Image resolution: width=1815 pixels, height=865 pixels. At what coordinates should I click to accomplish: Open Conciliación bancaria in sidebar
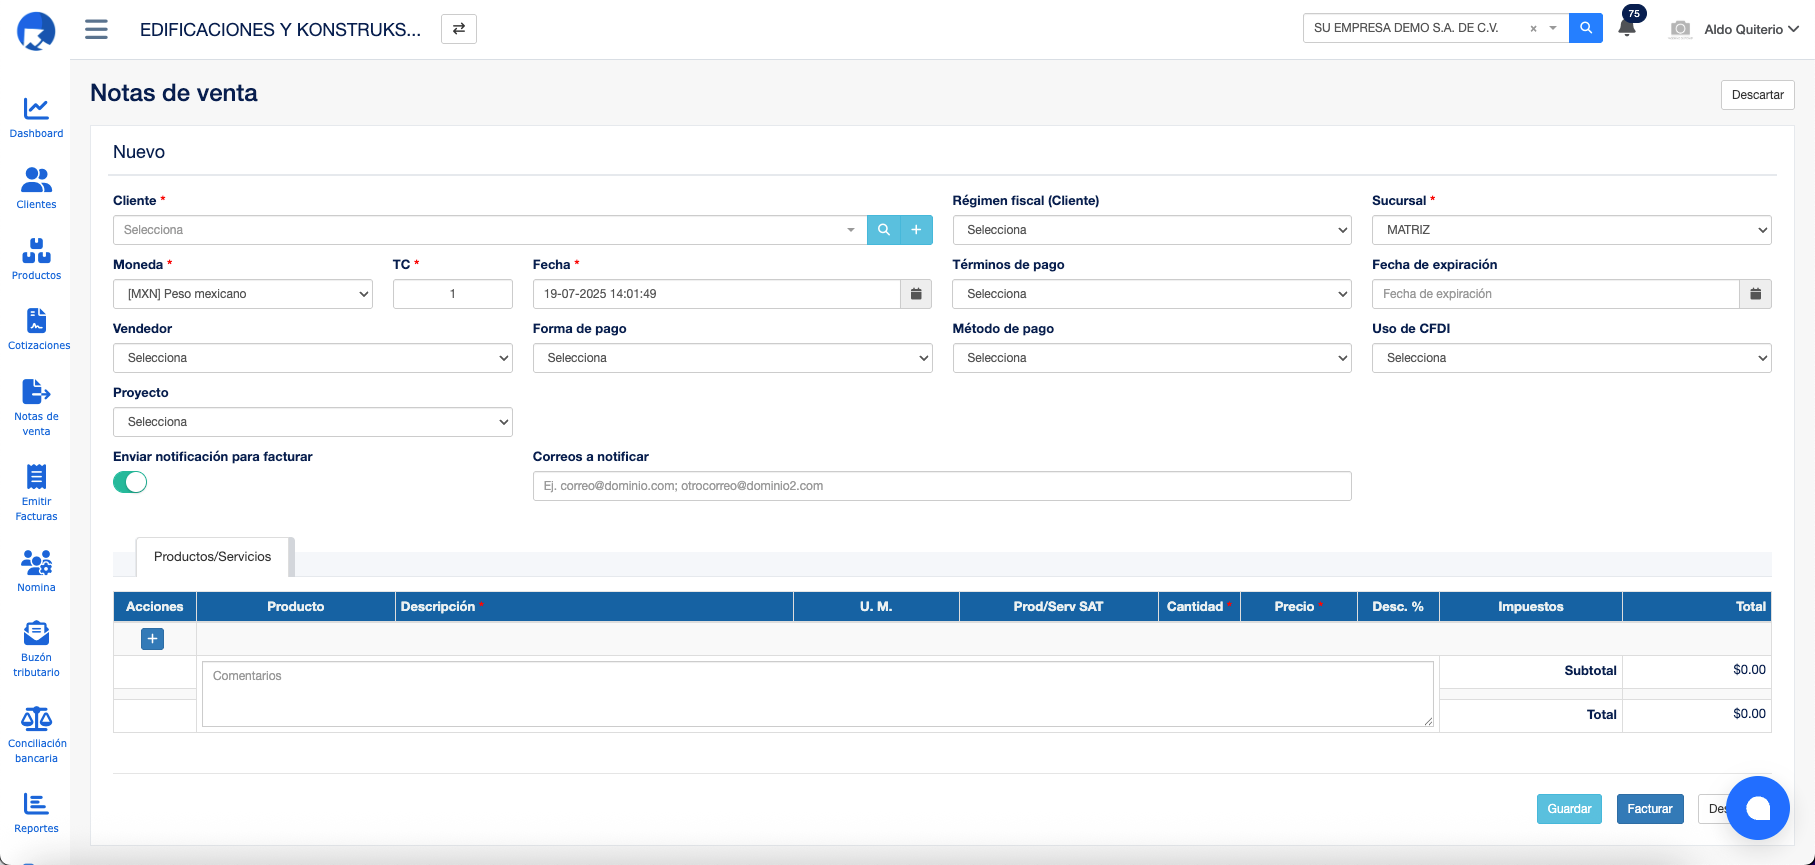(37, 734)
